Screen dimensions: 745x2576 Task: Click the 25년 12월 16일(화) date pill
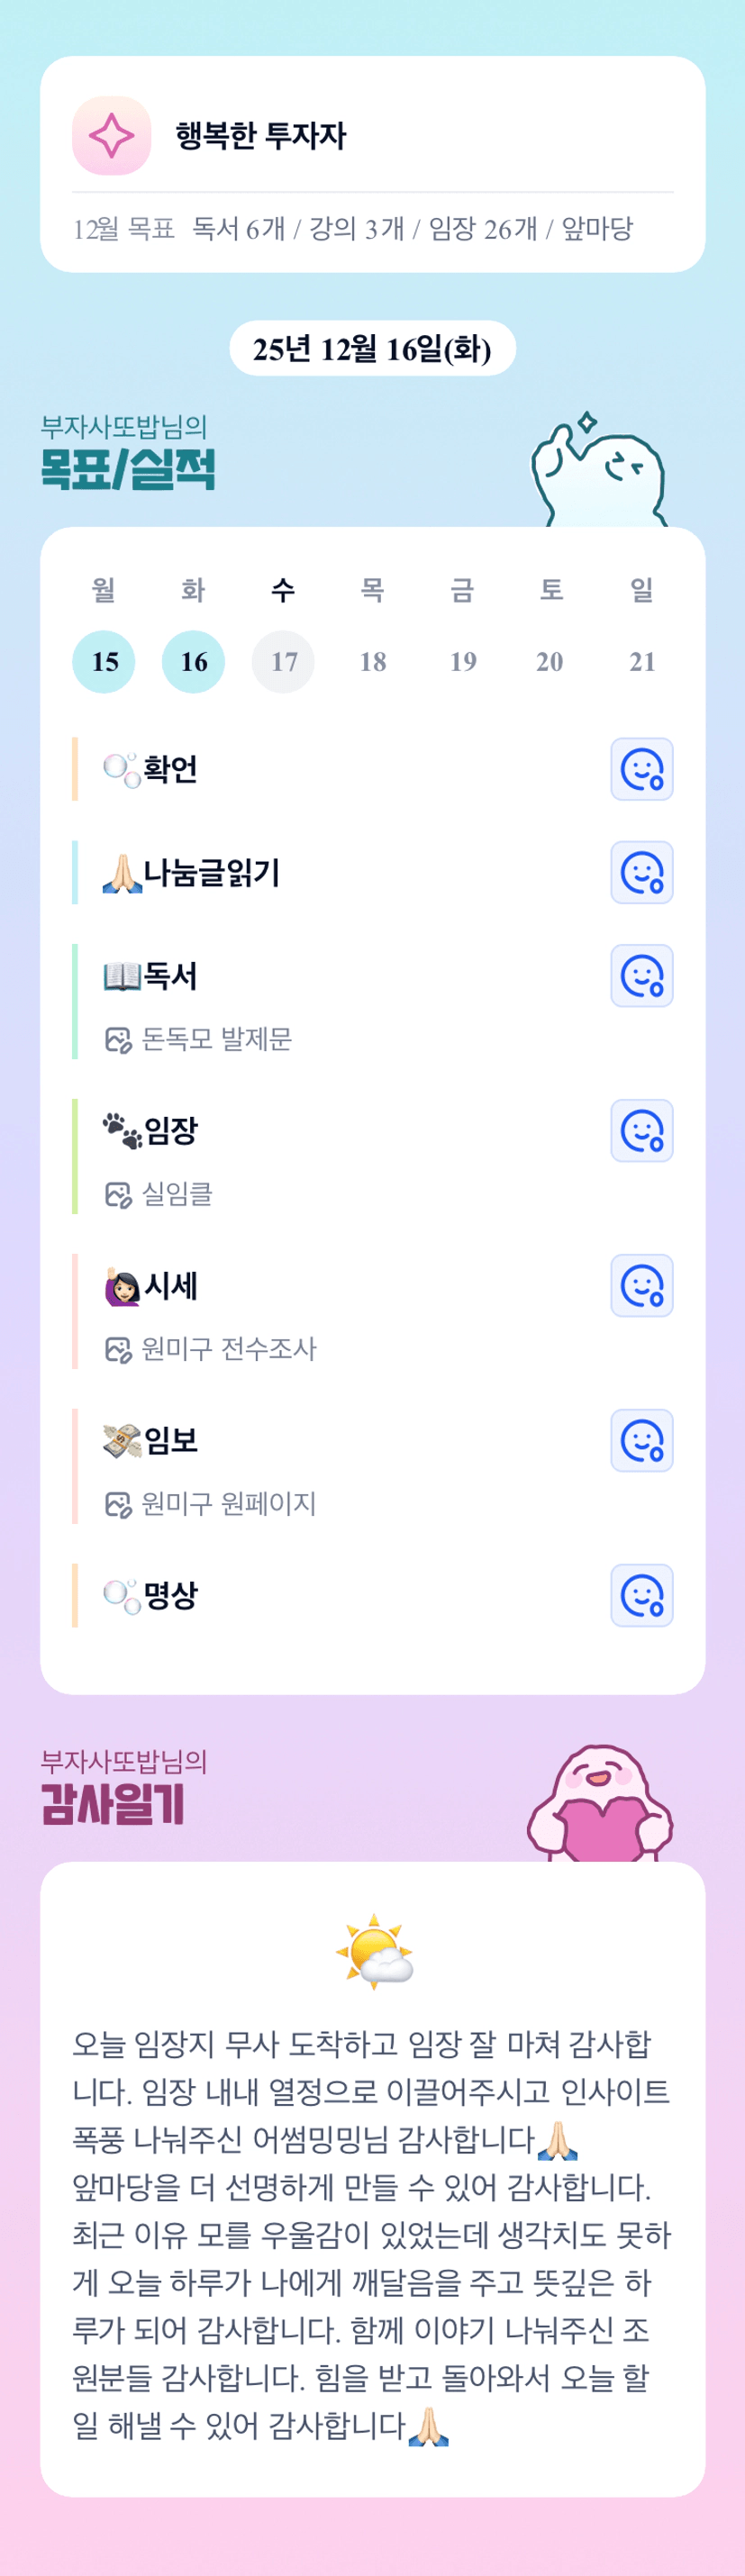pyautogui.click(x=372, y=349)
